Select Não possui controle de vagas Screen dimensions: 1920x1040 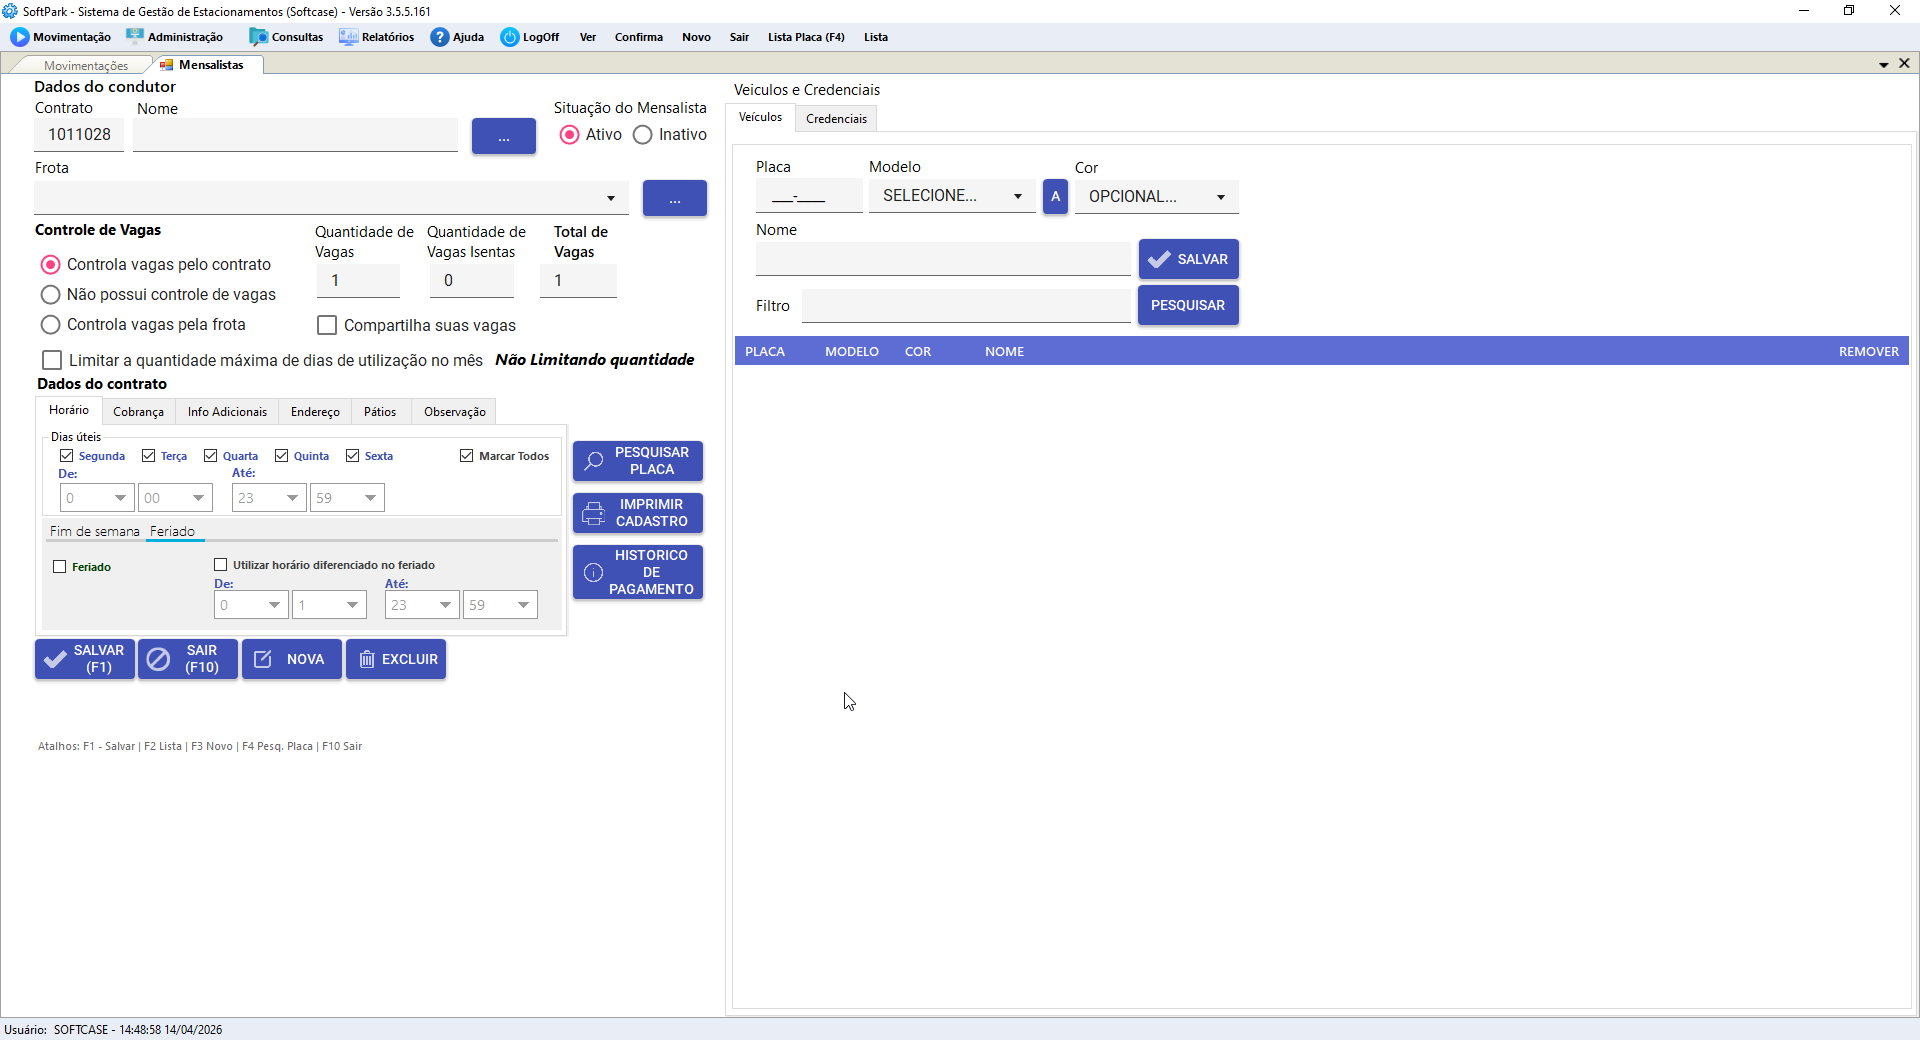click(x=50, y=295)
